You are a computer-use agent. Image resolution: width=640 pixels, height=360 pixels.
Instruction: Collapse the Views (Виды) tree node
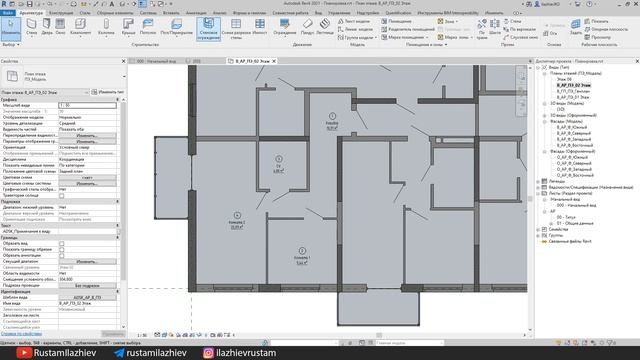[538, 67]
